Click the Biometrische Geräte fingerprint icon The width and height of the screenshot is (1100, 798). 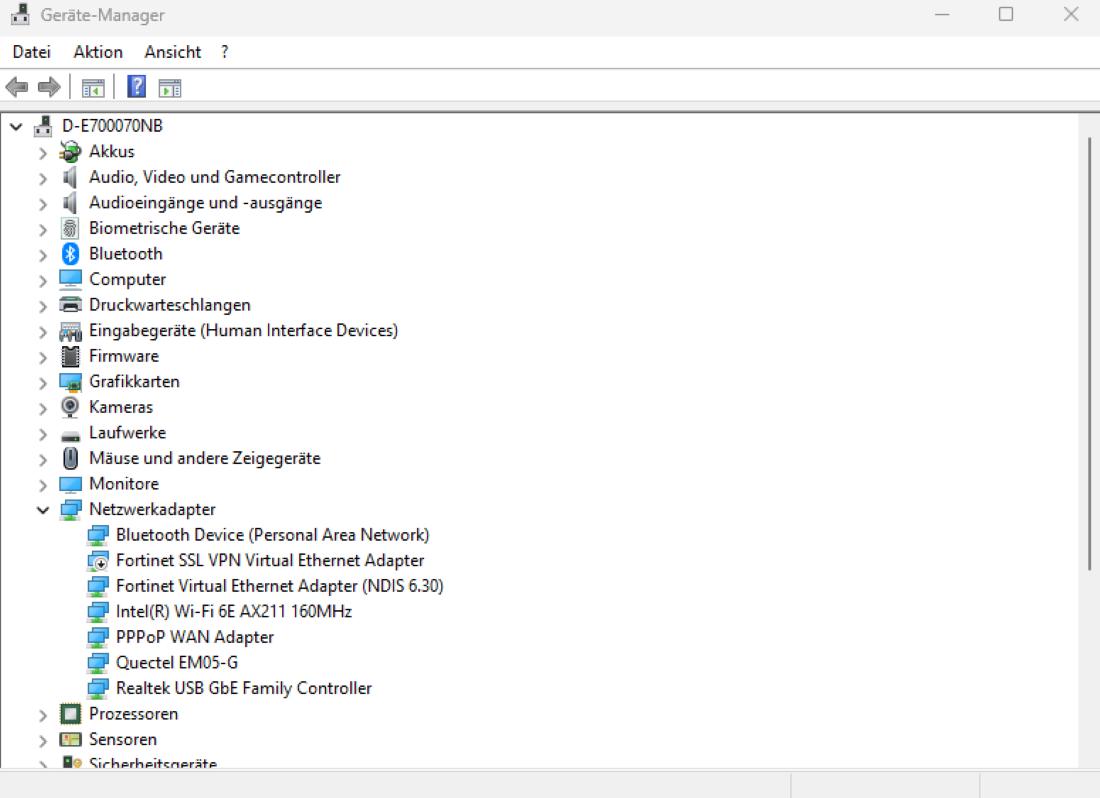(70, 228)
